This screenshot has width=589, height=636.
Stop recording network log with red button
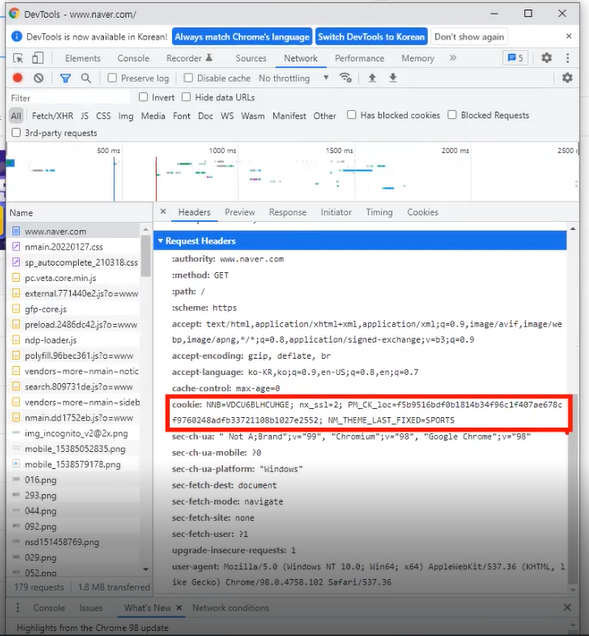(17, 78)
